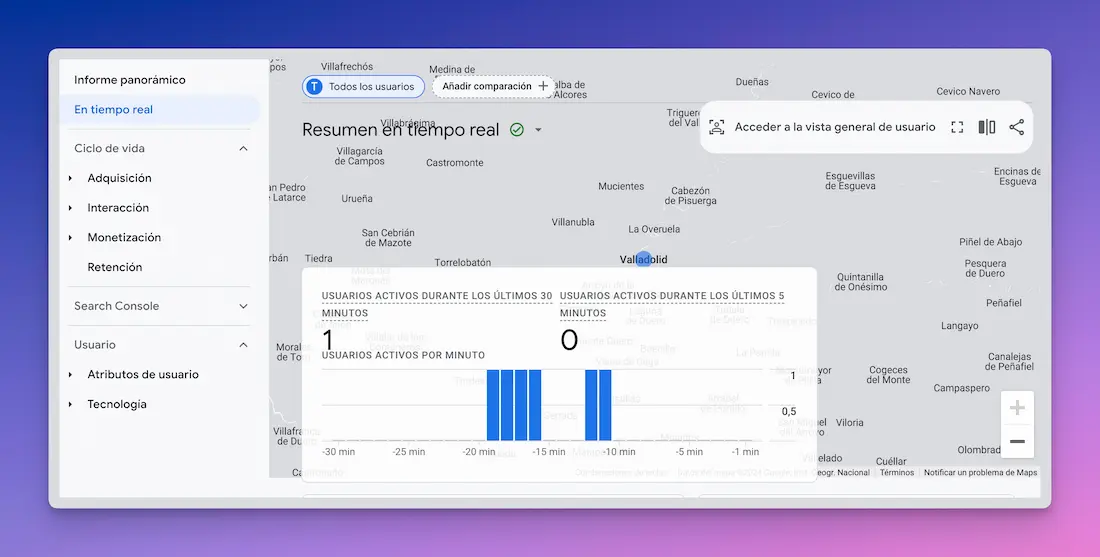This screenshot has height=557, width=1100.
Task: Expand the Monetización tree item
Action: (x=71, y=238)
